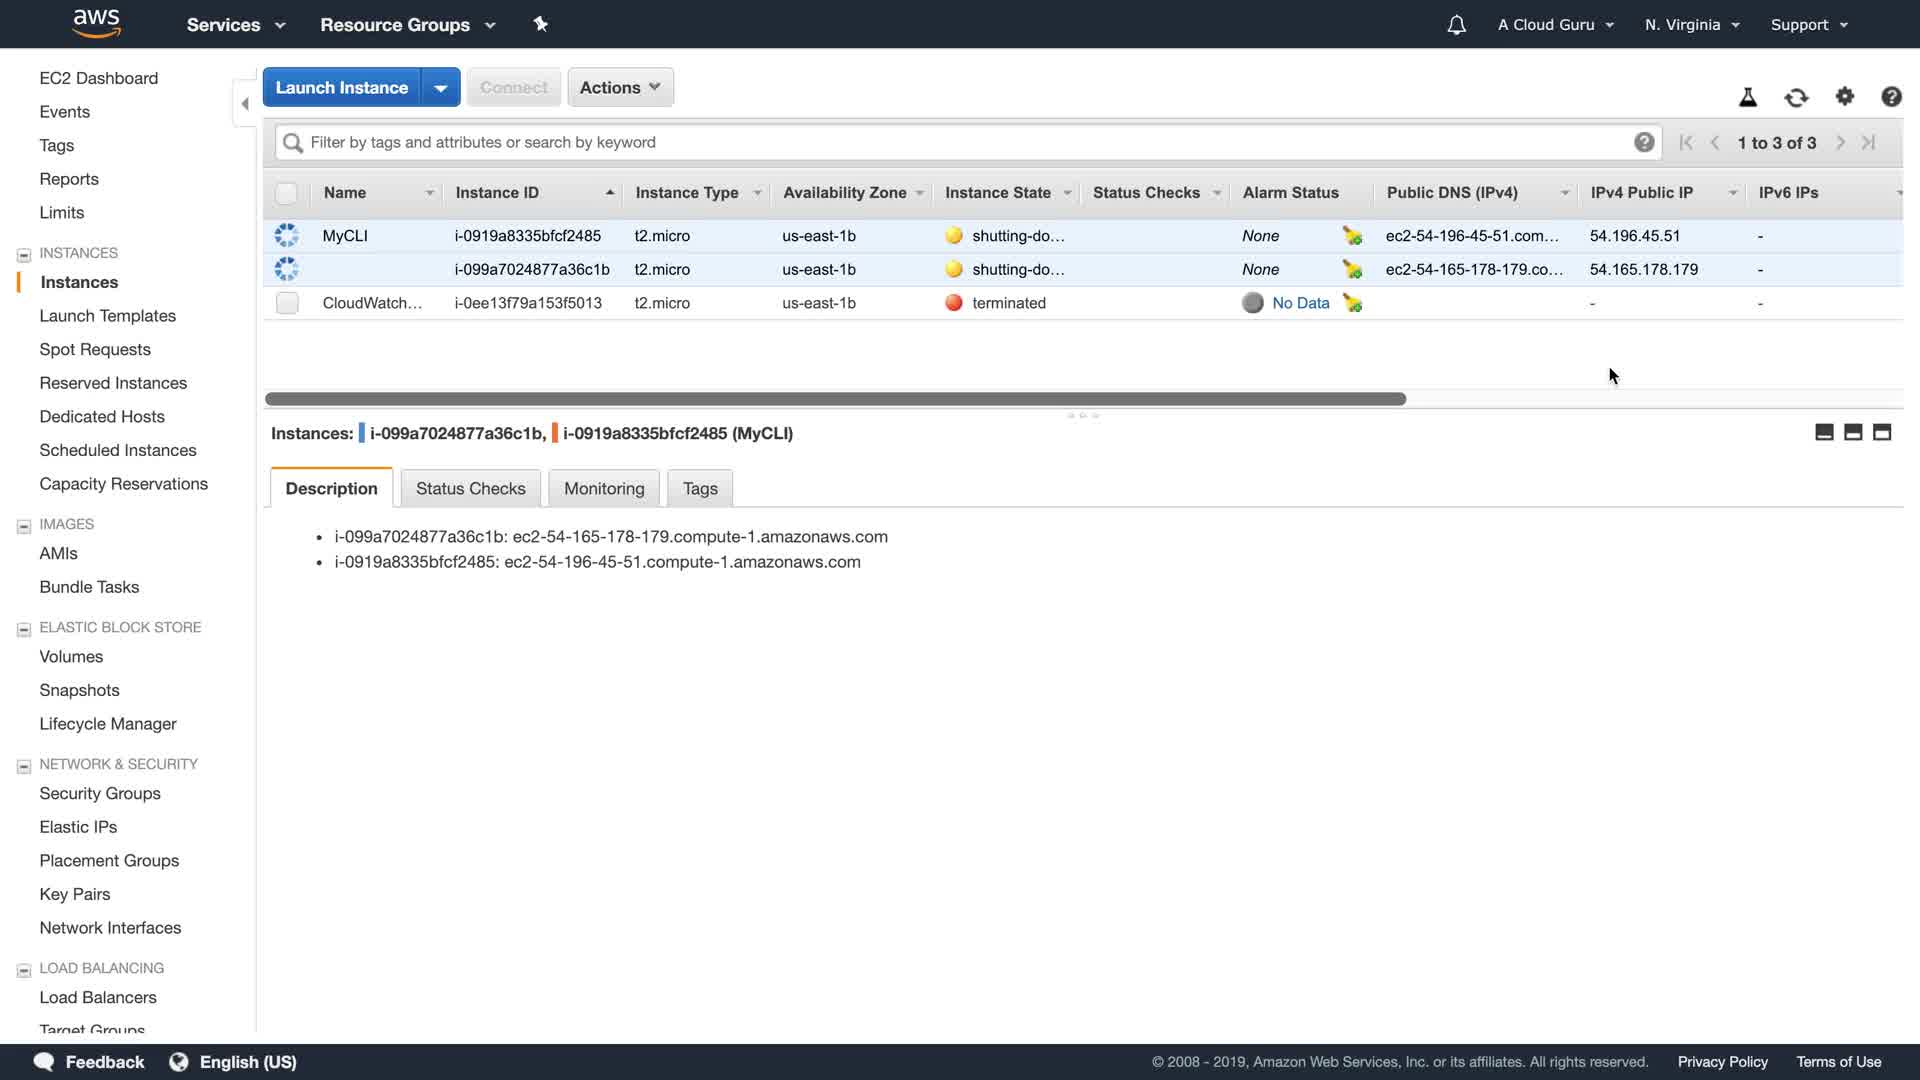Click the help question mark in the search filter
The height and width of the screenshot is (1080, 1920).
(1643, 142)
